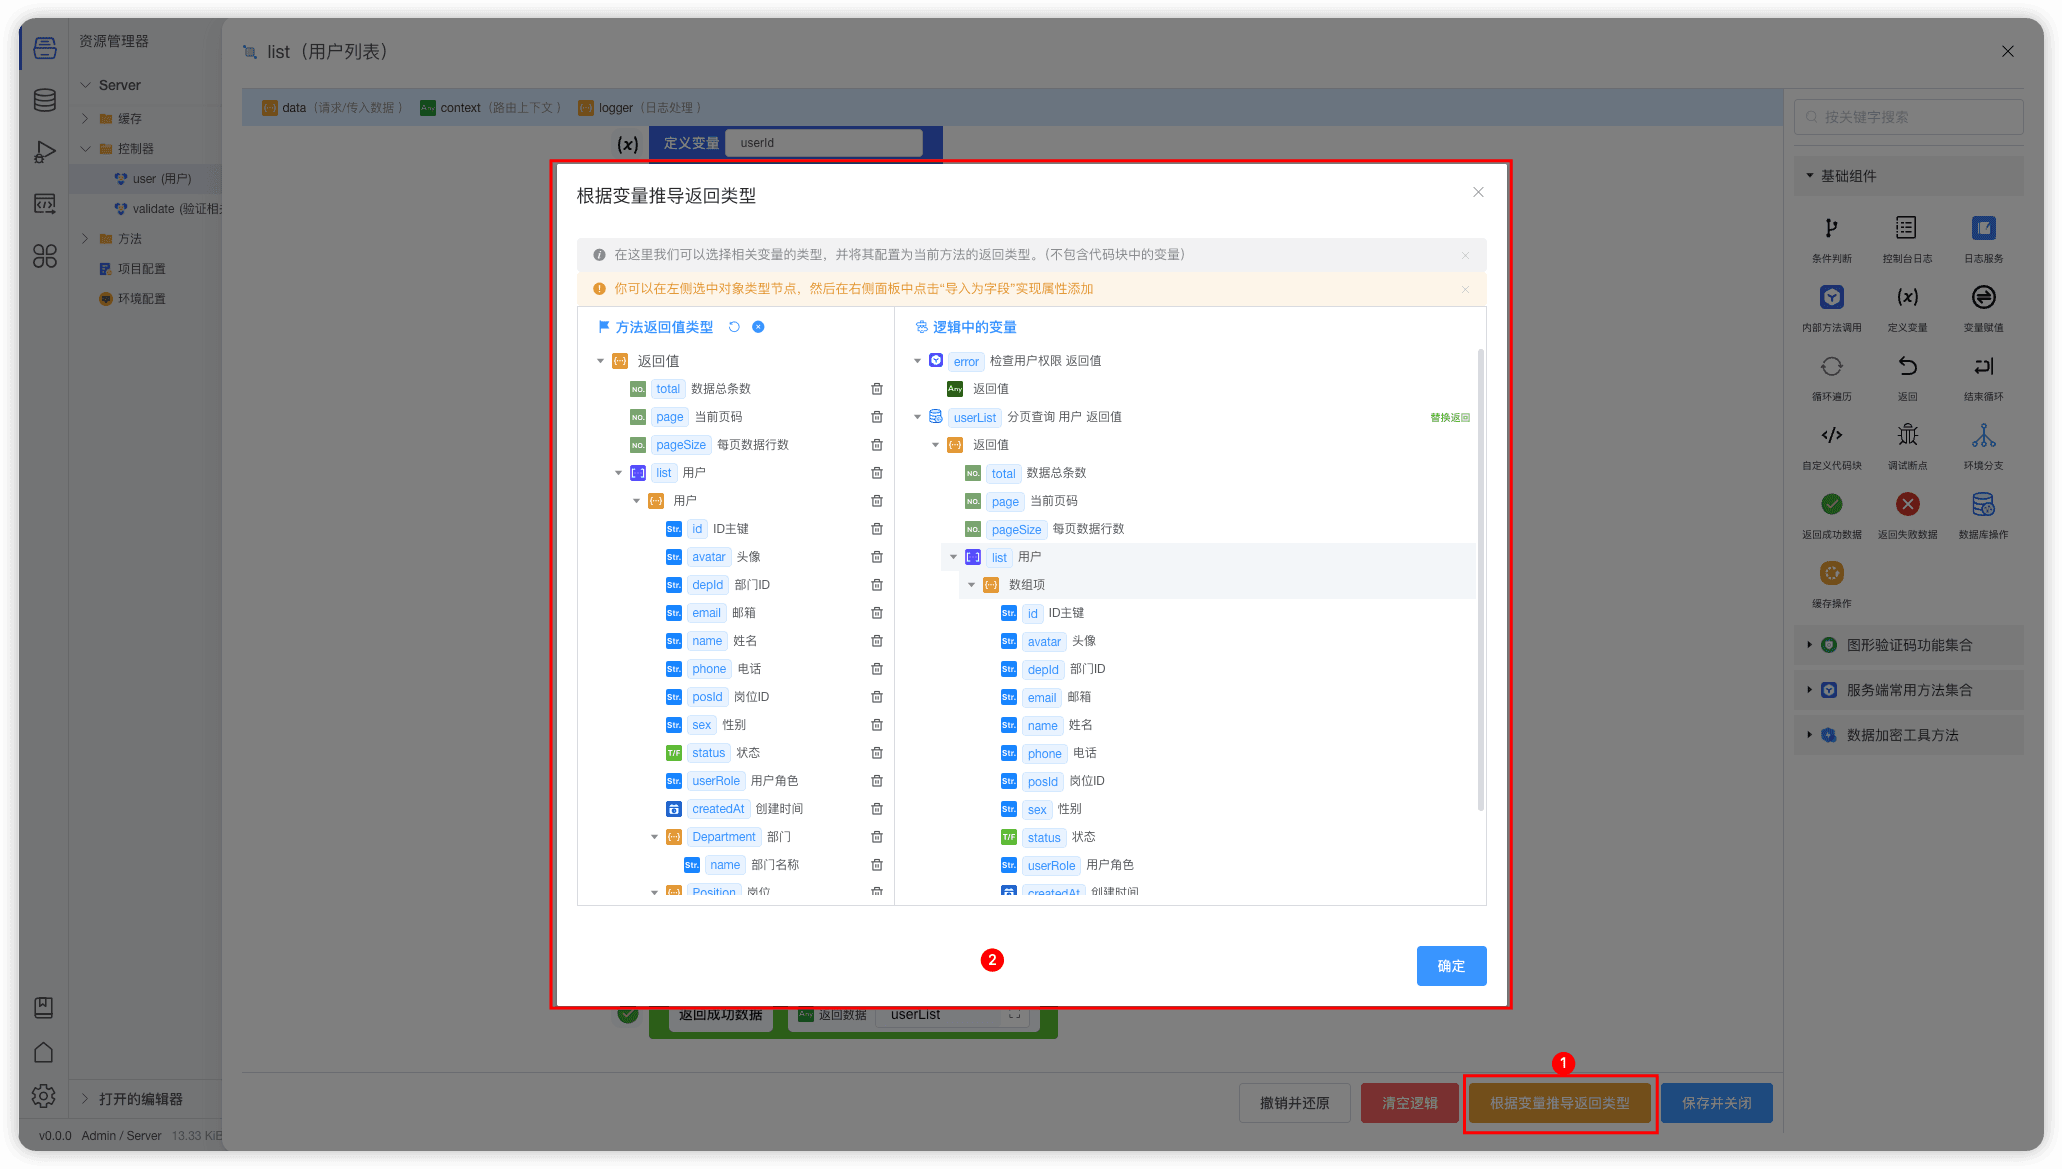Expand 数据加密工具方法 section
2062x1169 pixels.
point(1908,735)
